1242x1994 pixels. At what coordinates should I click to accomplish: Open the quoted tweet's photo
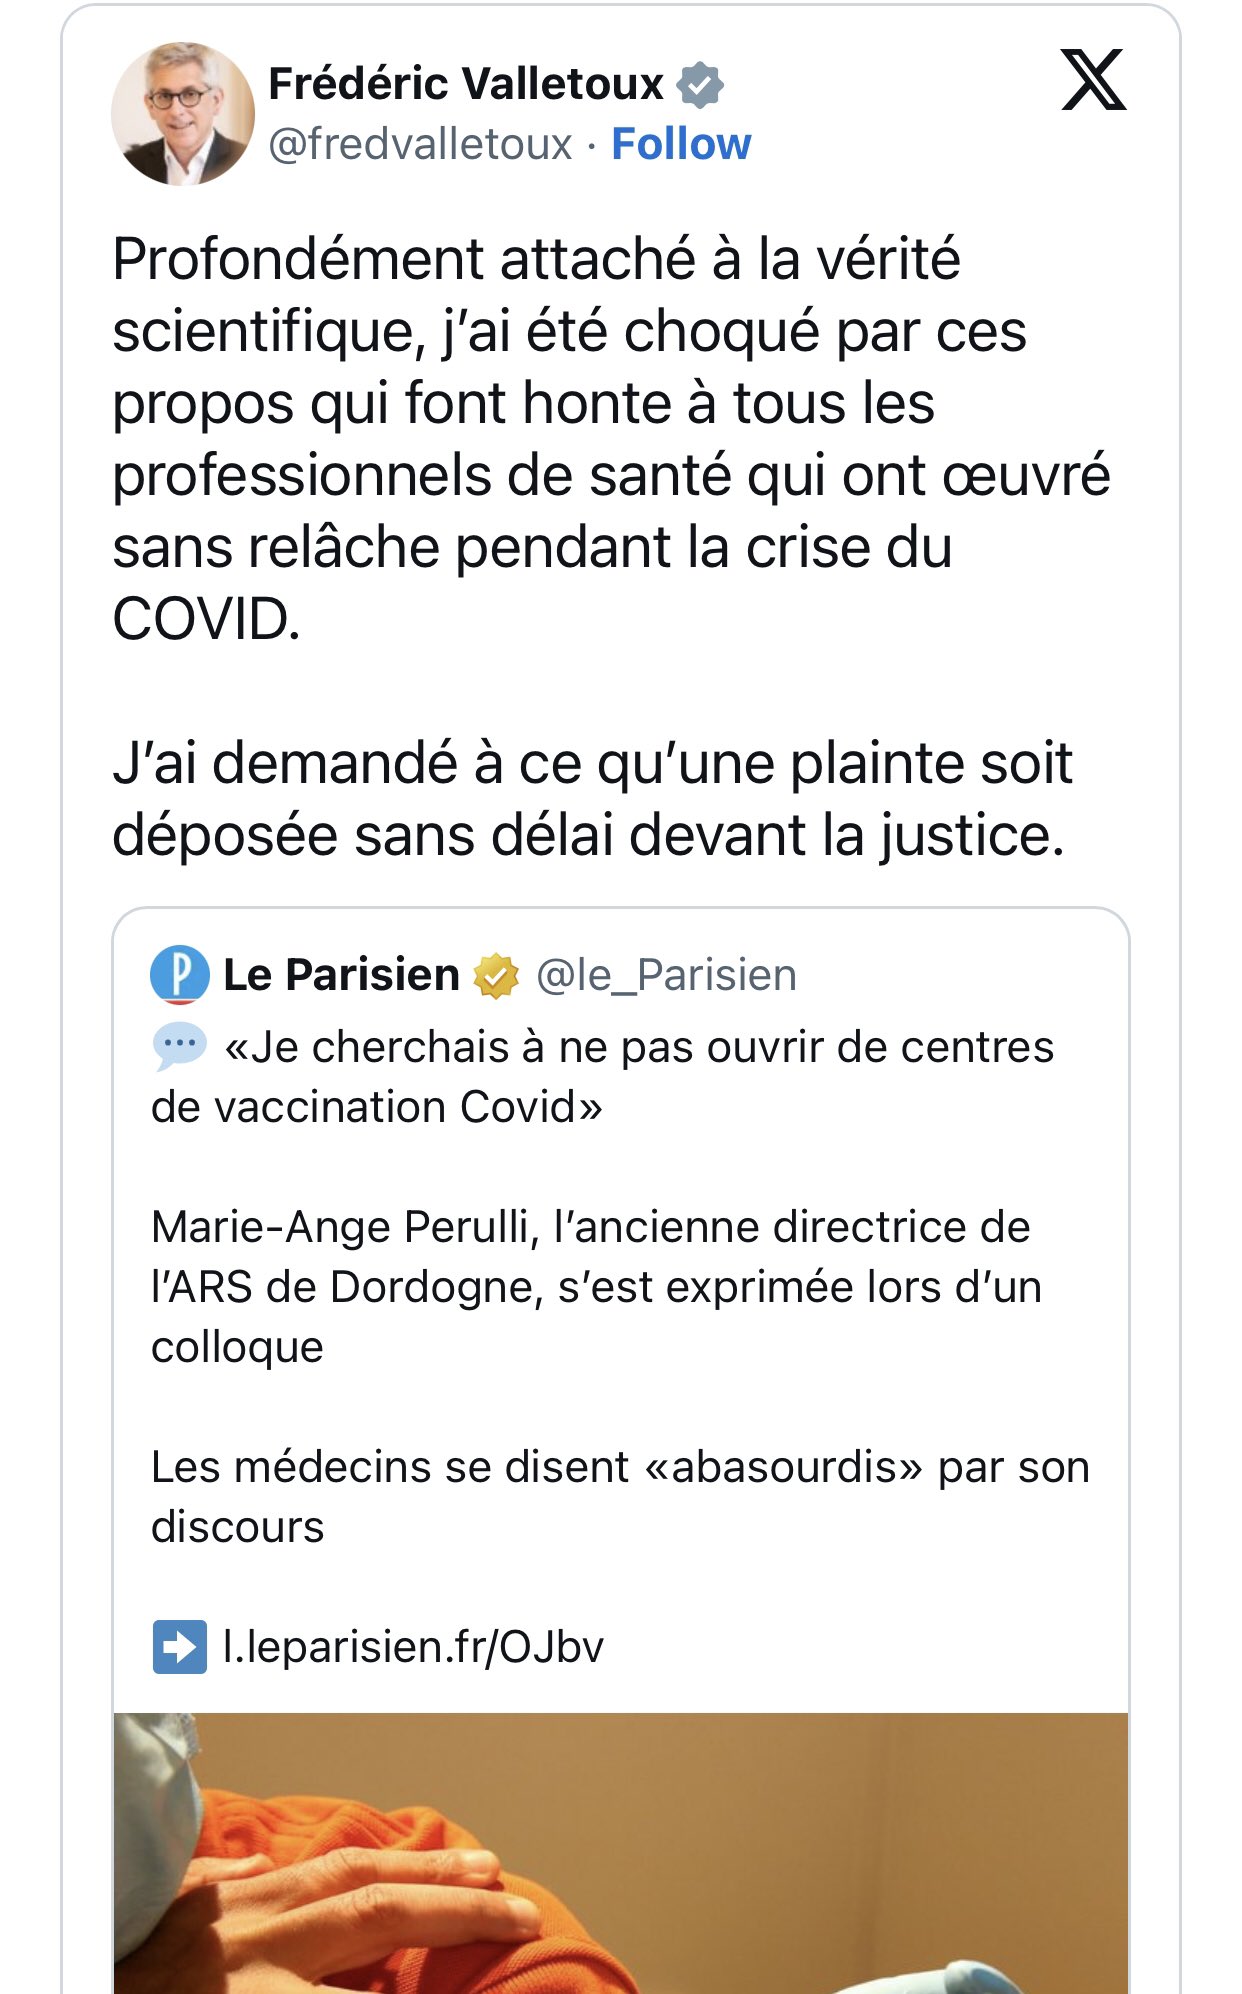pos(620,1852)
